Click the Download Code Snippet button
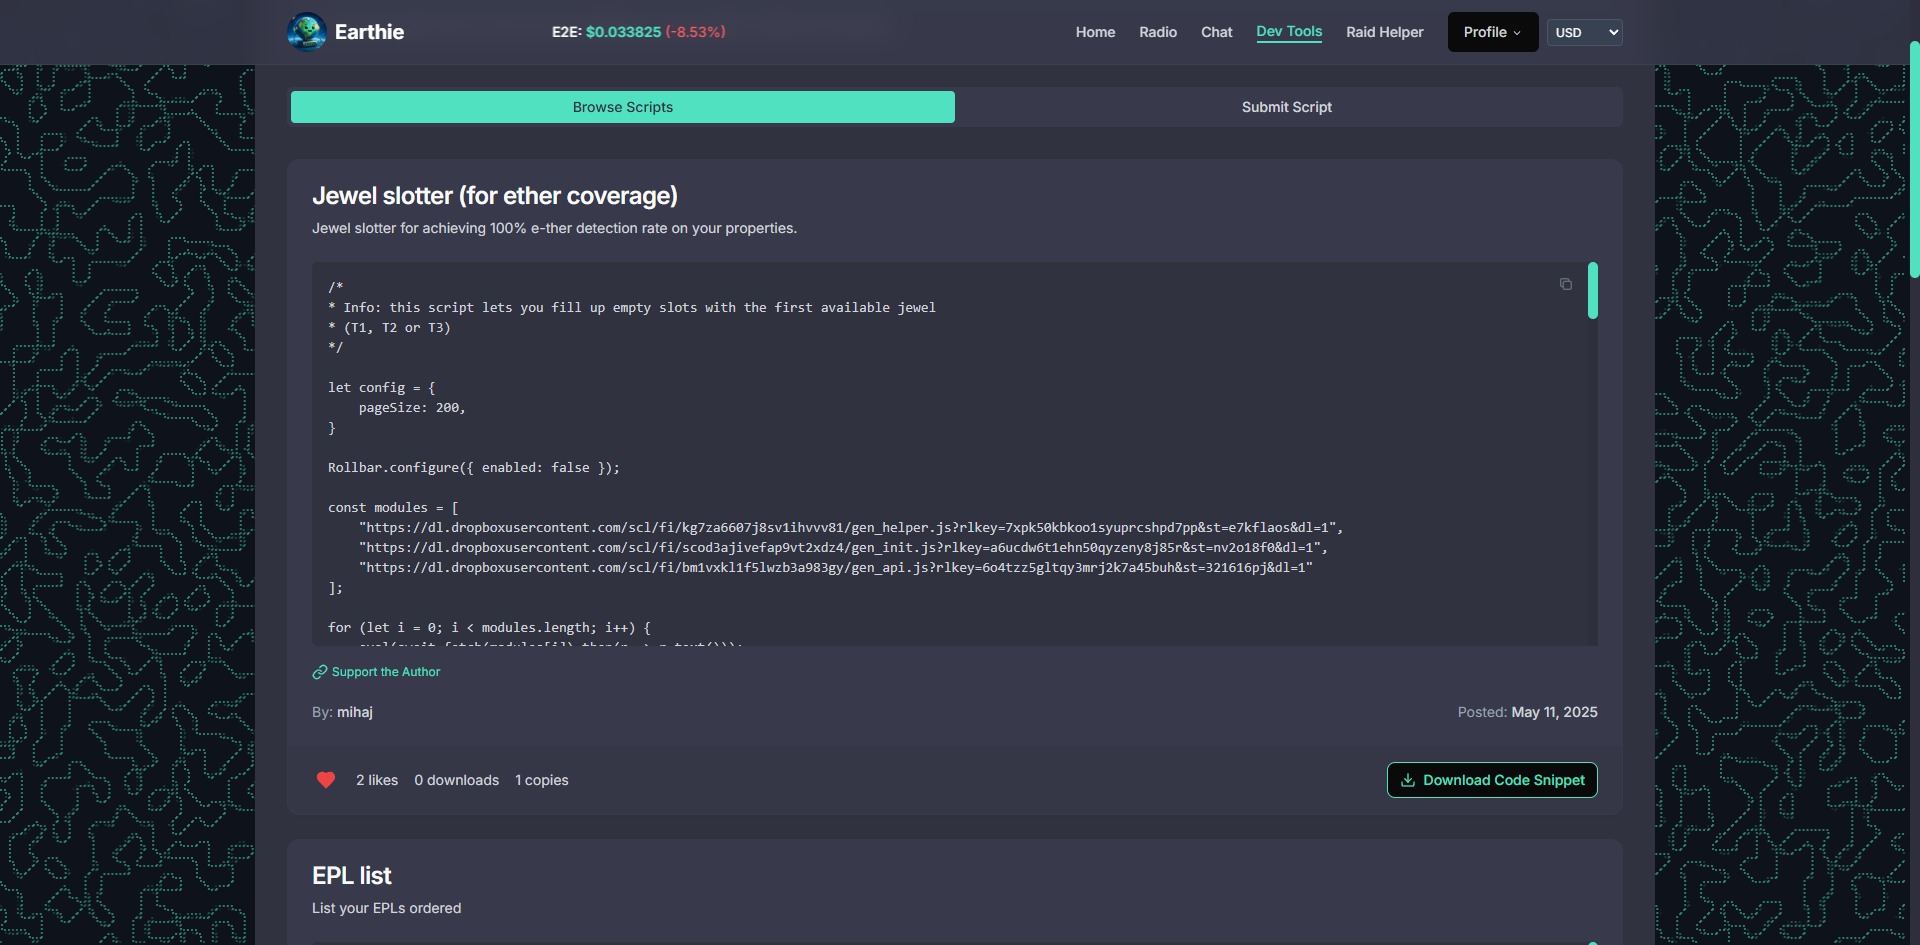The height and width of the screenshot is (945, 1920). (1492, 780)
